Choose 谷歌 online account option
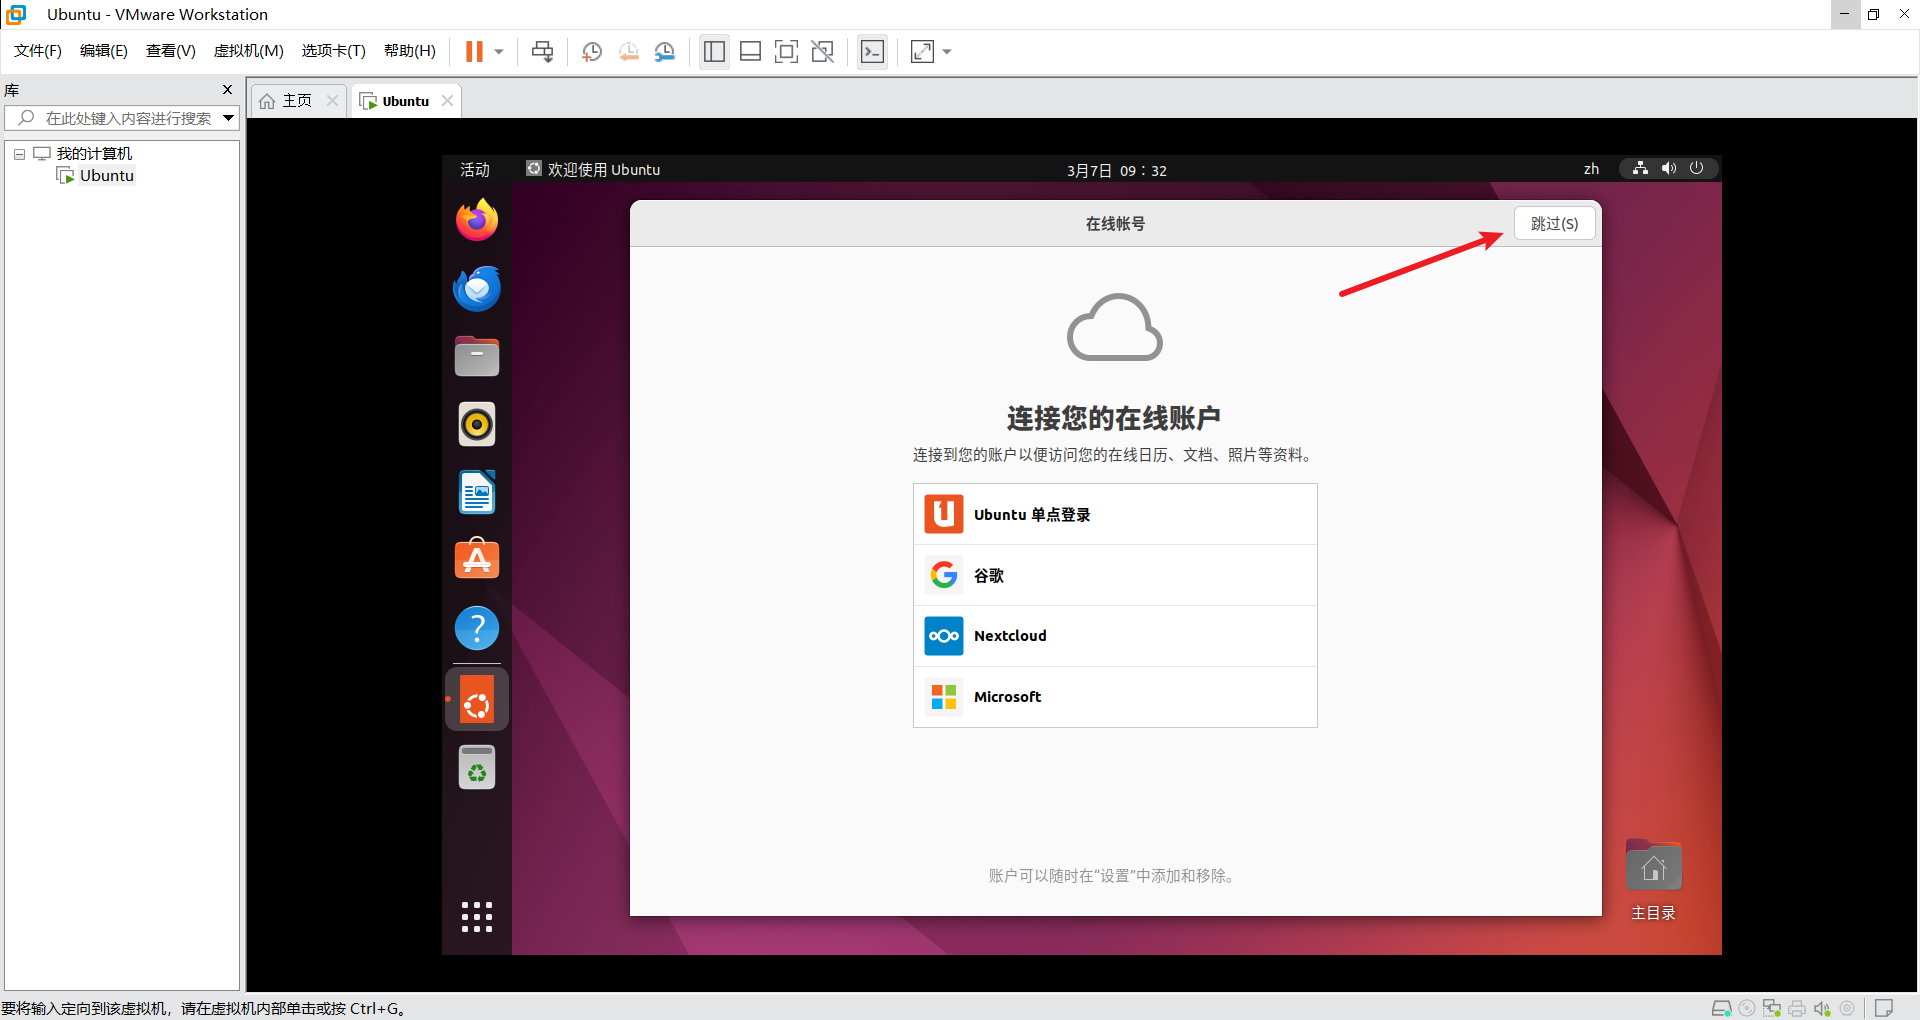The width and height of the screenshot is (1920, 1020). (x=1114, y=575)
